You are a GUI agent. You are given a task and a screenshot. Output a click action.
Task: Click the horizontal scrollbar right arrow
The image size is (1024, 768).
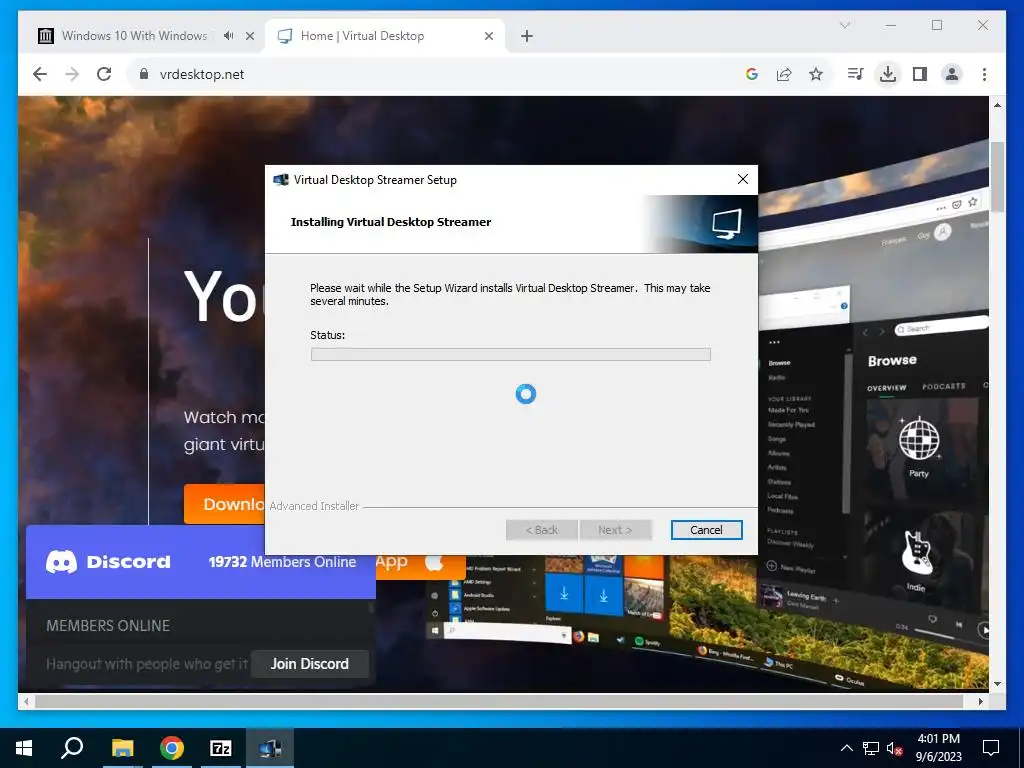point(980,701)
